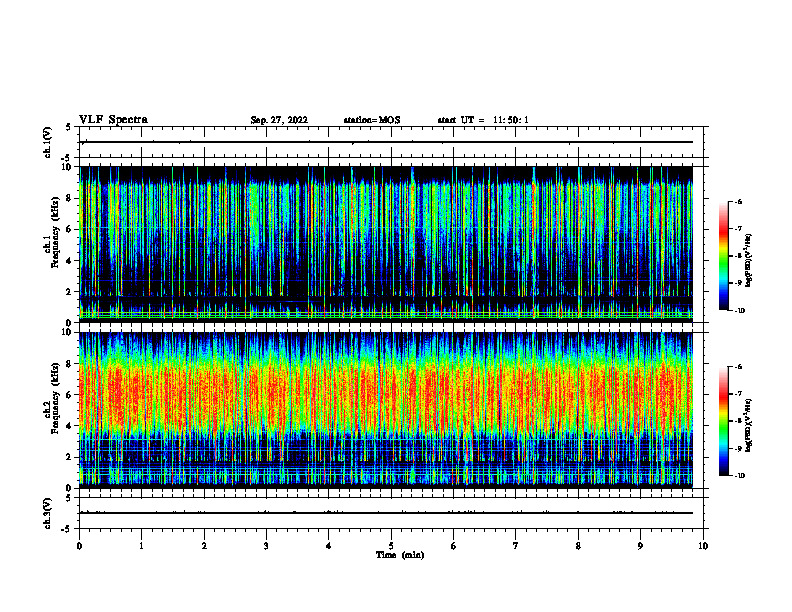Click the "-9" label on ch.1 colorbar
792x612 pixels.
(739, 283)
